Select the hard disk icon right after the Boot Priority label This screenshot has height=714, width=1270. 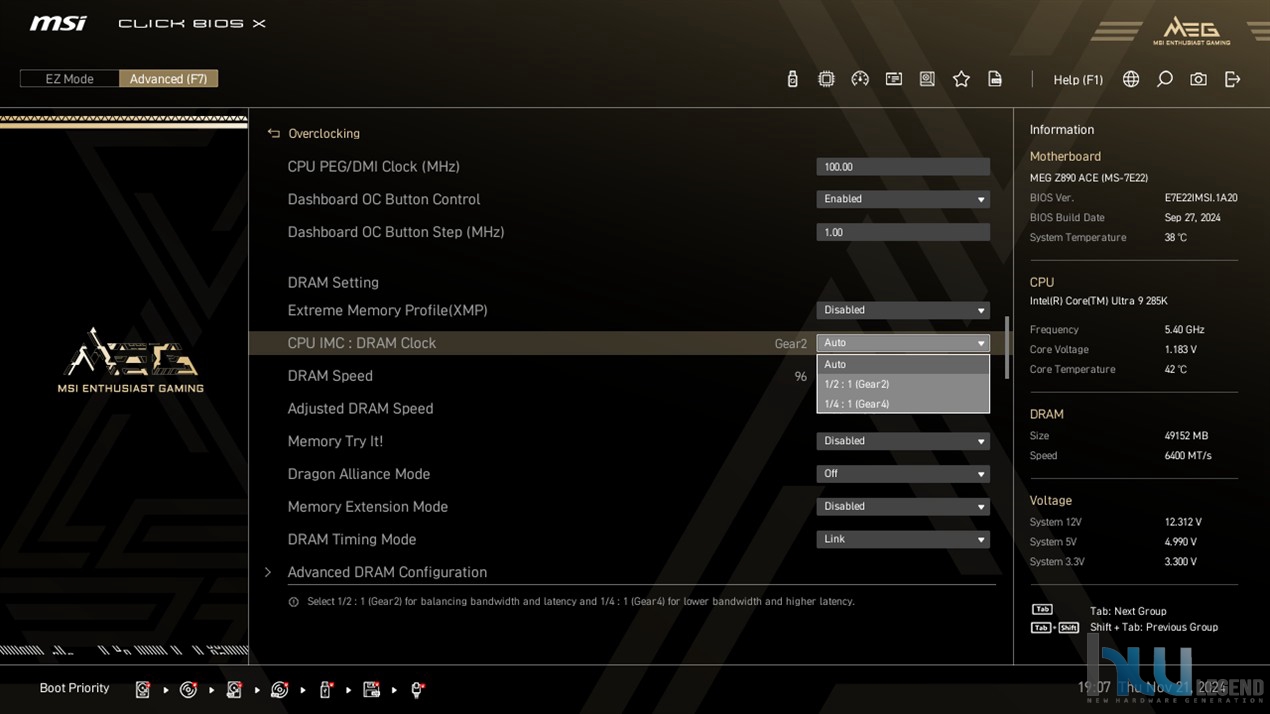(143, 689)
